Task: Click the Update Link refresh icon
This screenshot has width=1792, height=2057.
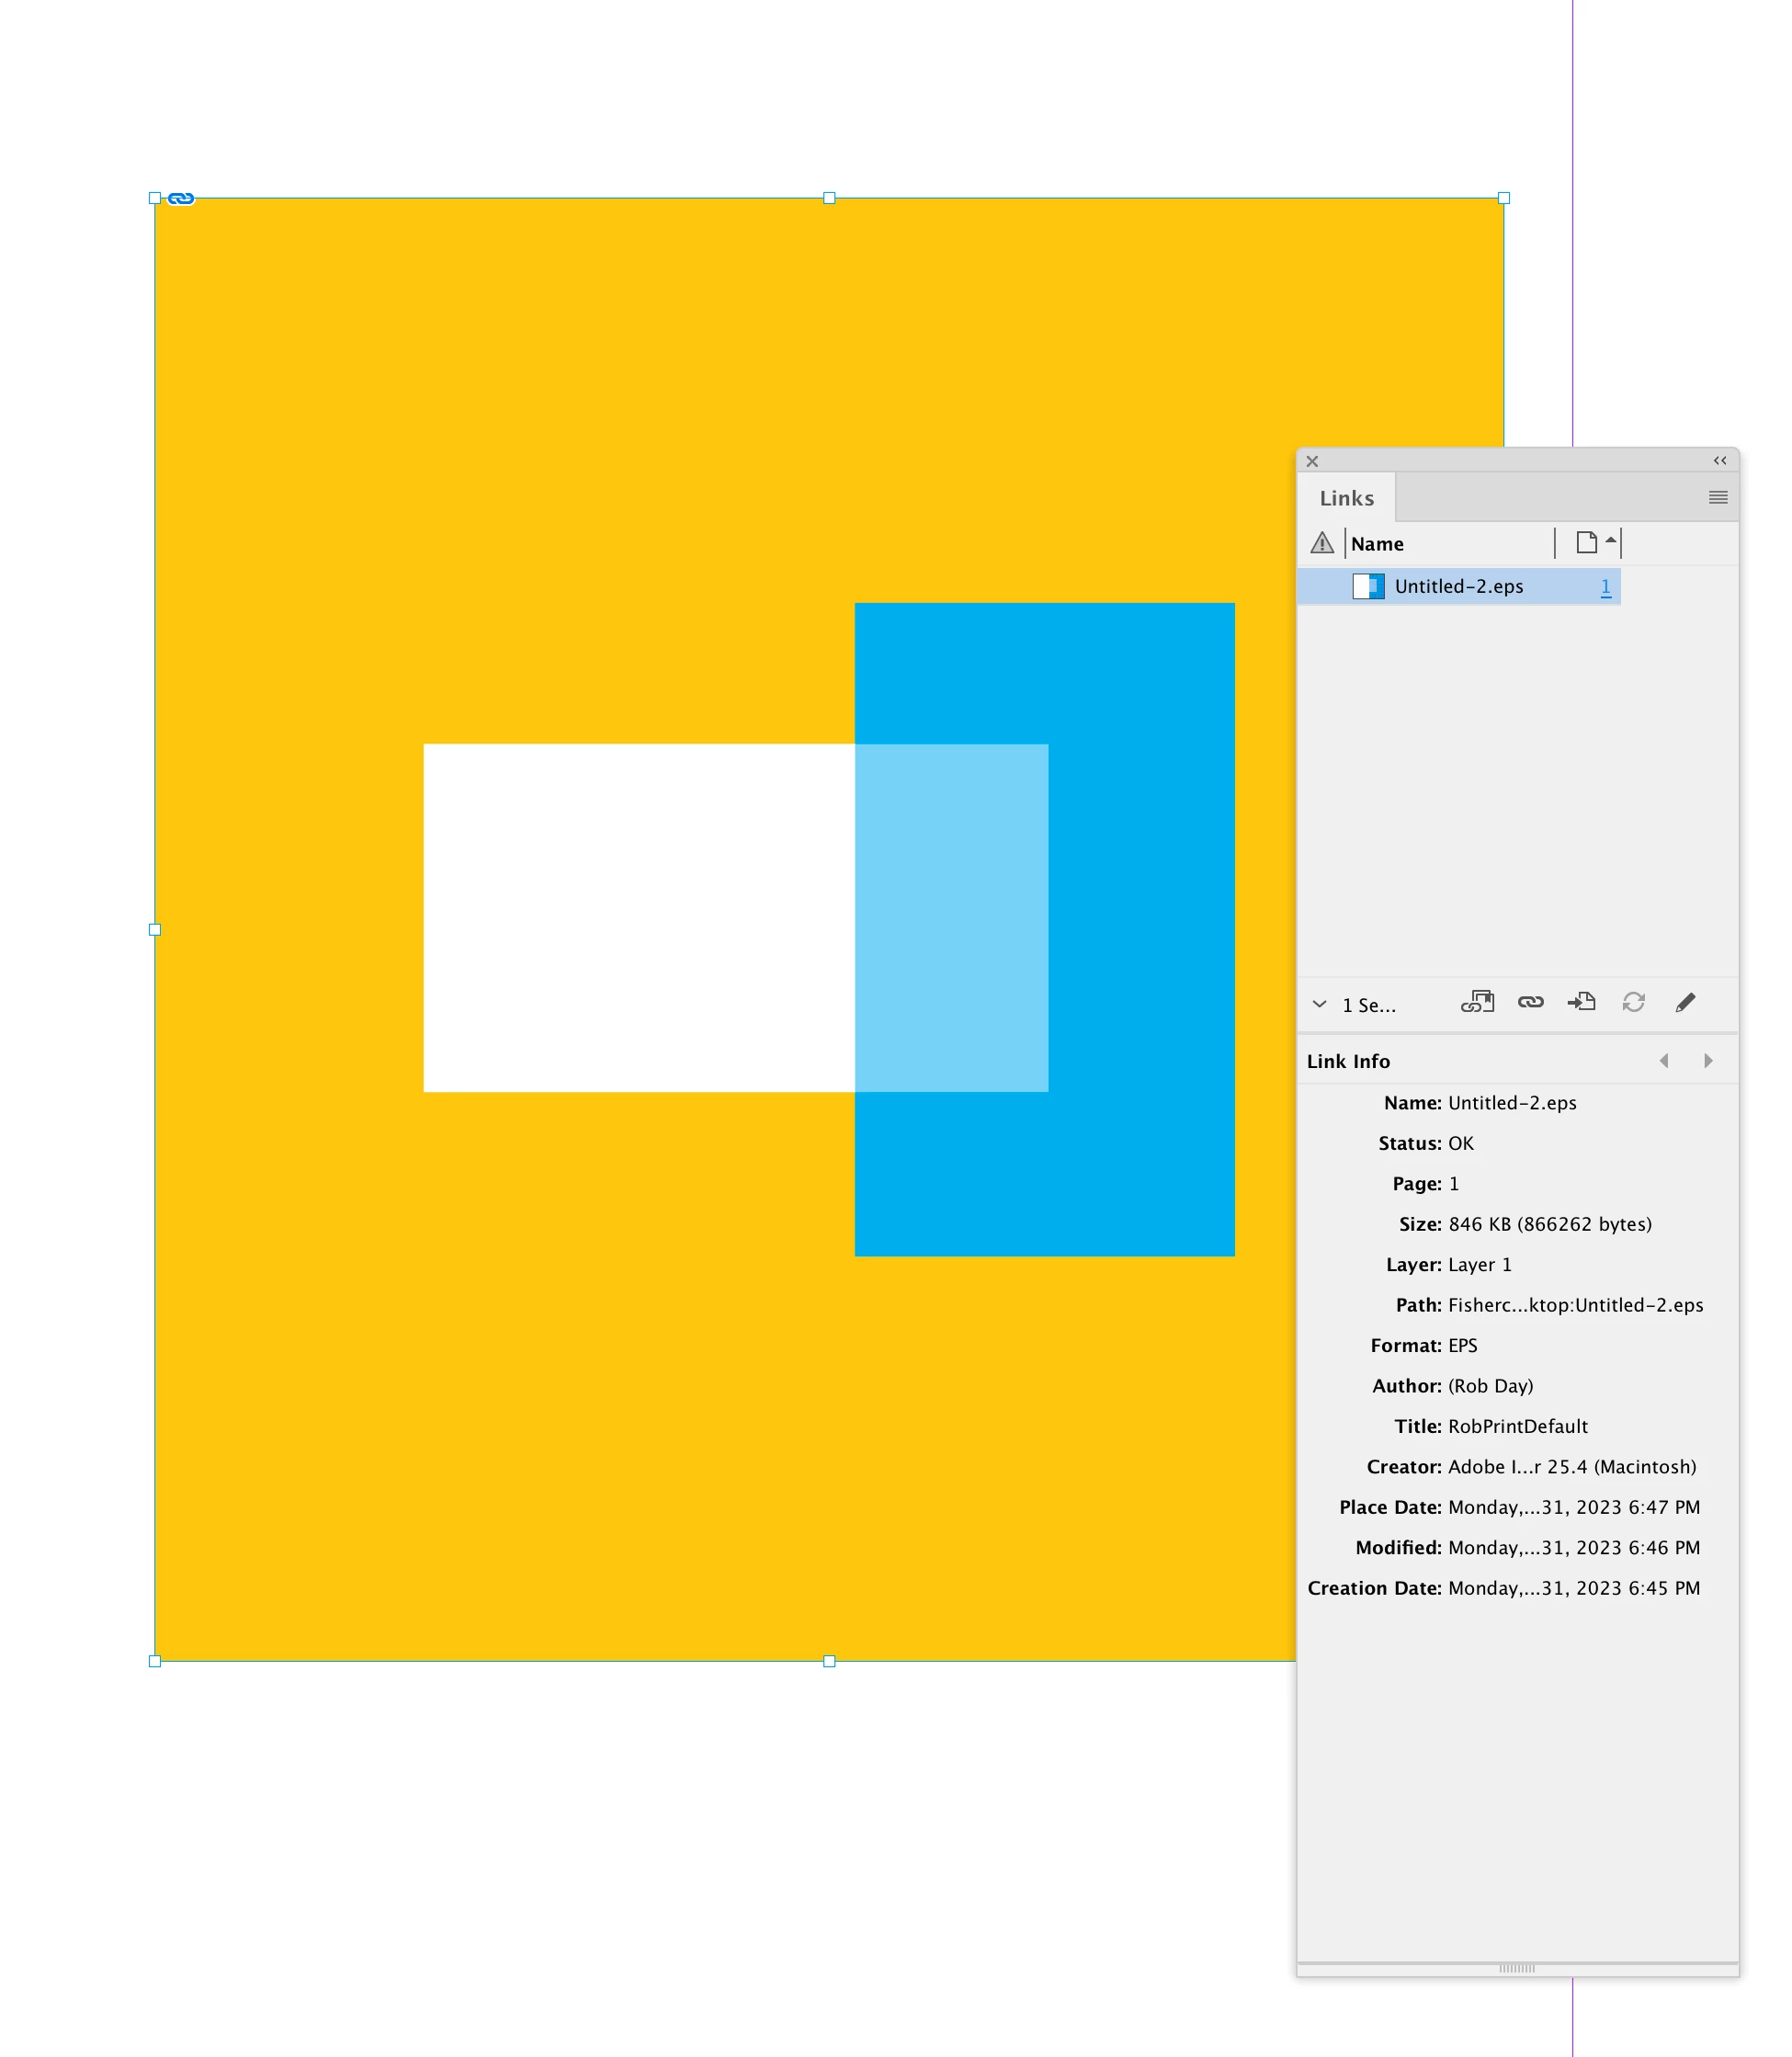Action: [x=1633, y=1002]
